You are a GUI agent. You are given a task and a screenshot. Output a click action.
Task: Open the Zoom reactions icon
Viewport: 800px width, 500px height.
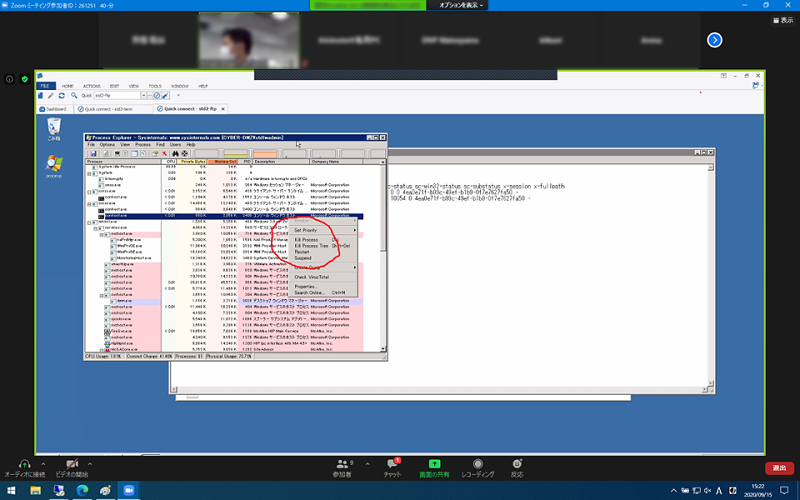coord(517,464)
